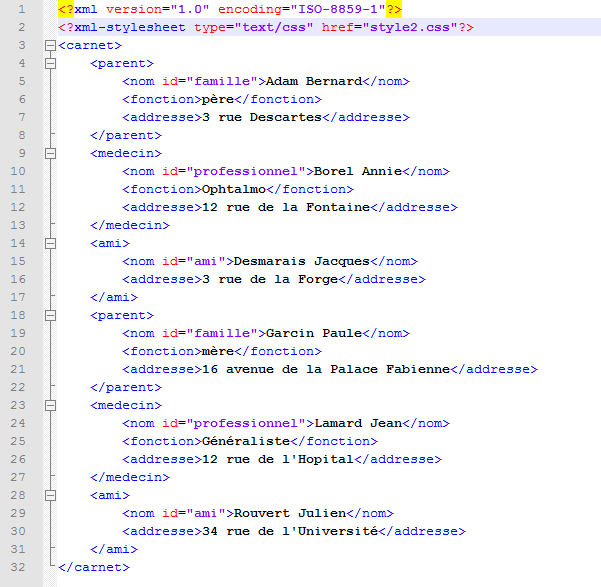Click the closing </carnet> tag
This screenshot has width=601, height=587.
(94, 567)
